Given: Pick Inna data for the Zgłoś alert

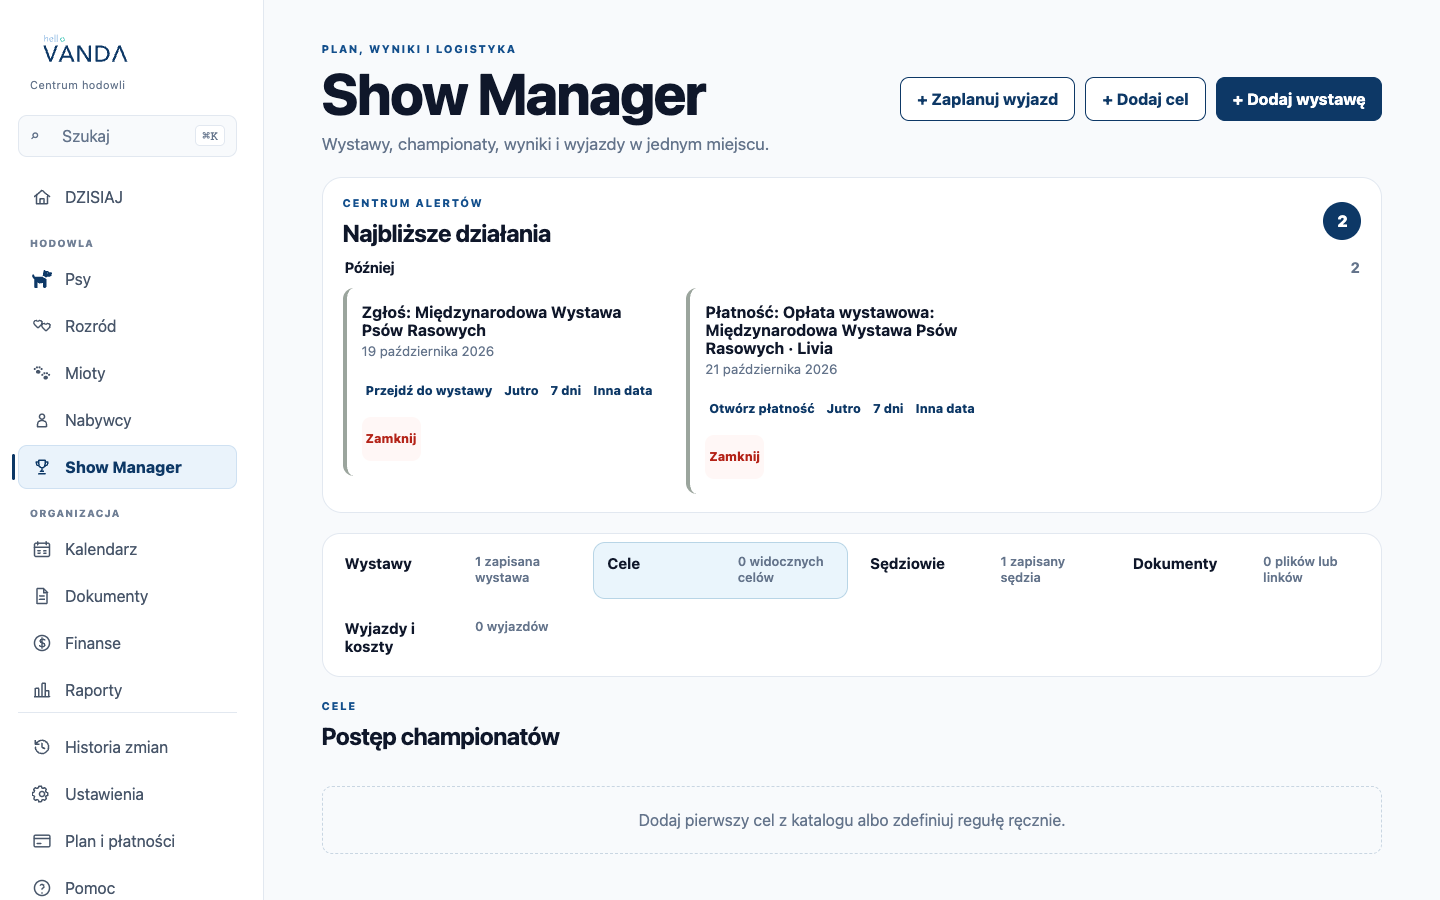Looking at the screenshot, I should click(x=623, y=391).
